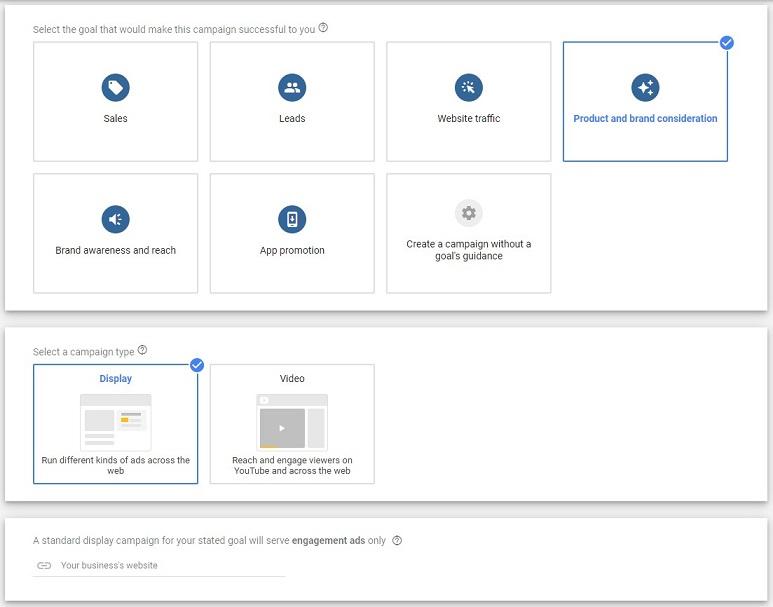Click 'Reach and engage viewers on YouTube' description
The image size is (773, 607).
tap(292, 465)
